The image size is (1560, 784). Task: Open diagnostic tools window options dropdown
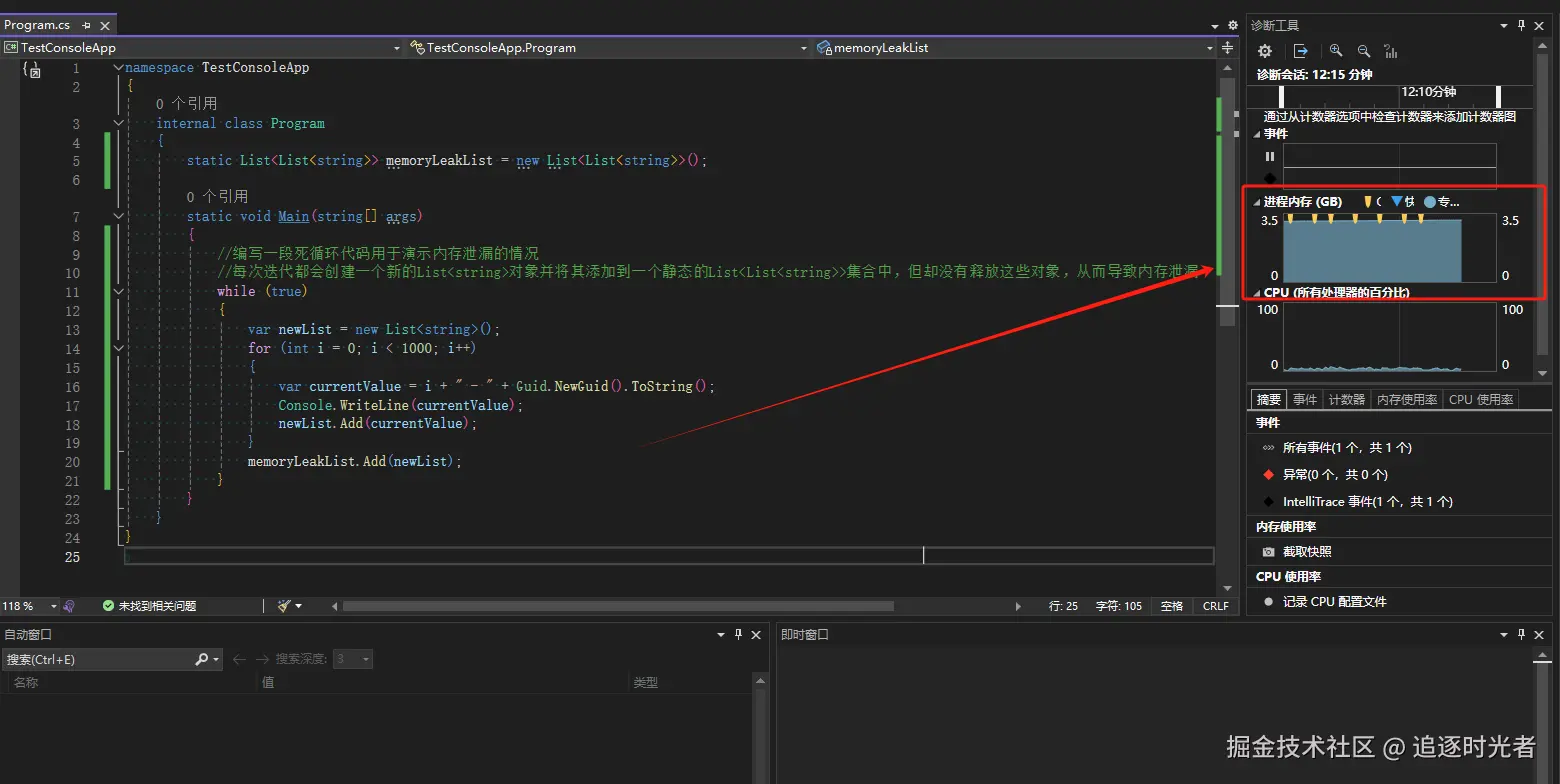pos(1504,25)
